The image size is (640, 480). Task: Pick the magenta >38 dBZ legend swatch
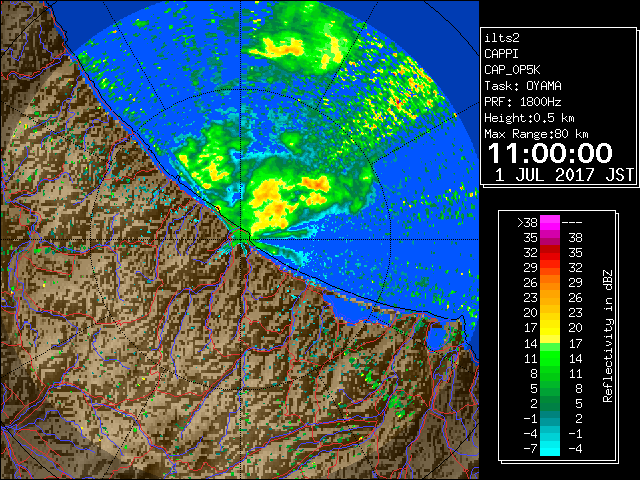tap(550, 223)
